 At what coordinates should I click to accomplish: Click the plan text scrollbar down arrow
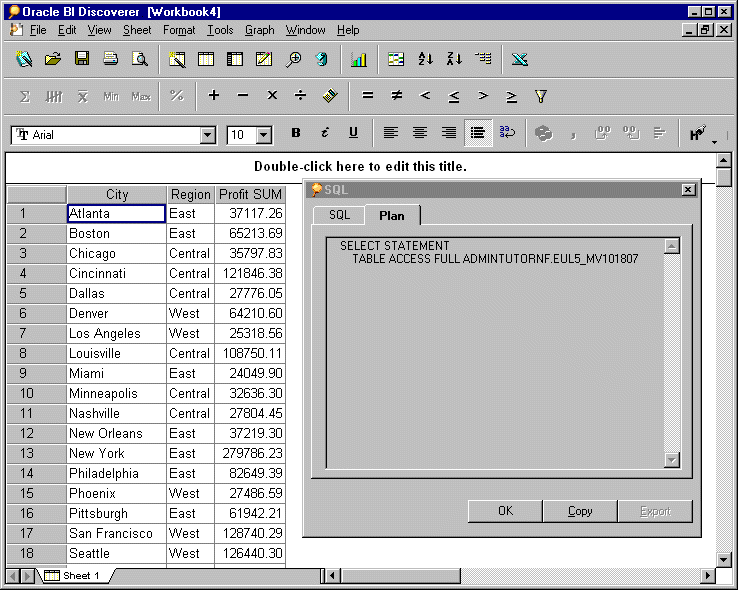[x=672, y=460]
